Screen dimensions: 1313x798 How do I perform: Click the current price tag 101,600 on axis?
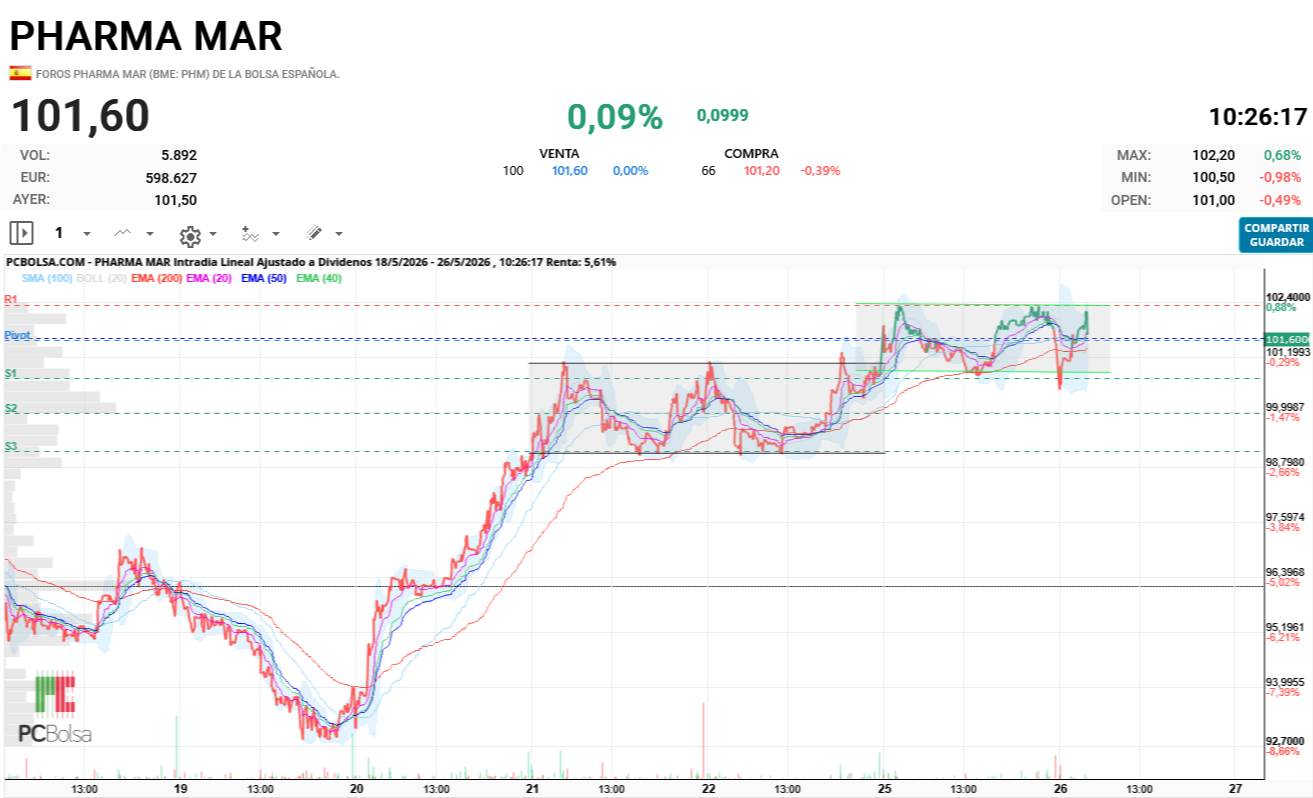pyautogui.click(x=1287, y=339)
